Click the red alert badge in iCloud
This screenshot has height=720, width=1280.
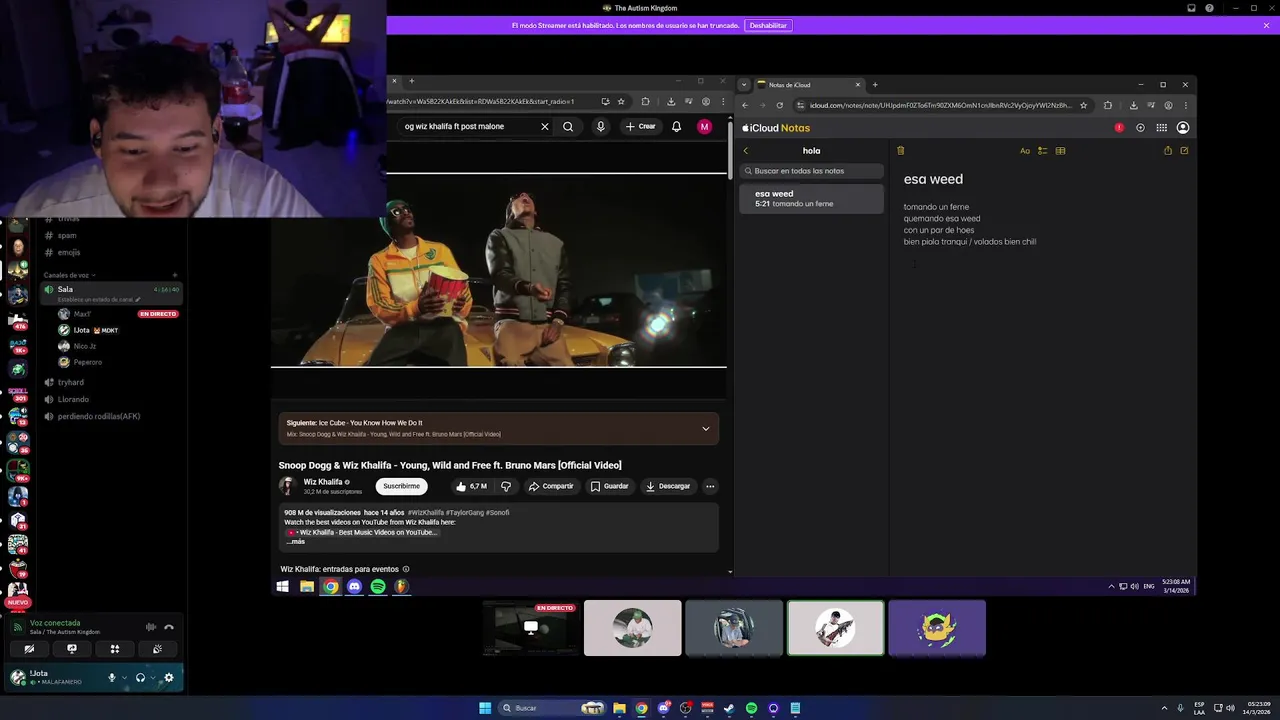1119,128
